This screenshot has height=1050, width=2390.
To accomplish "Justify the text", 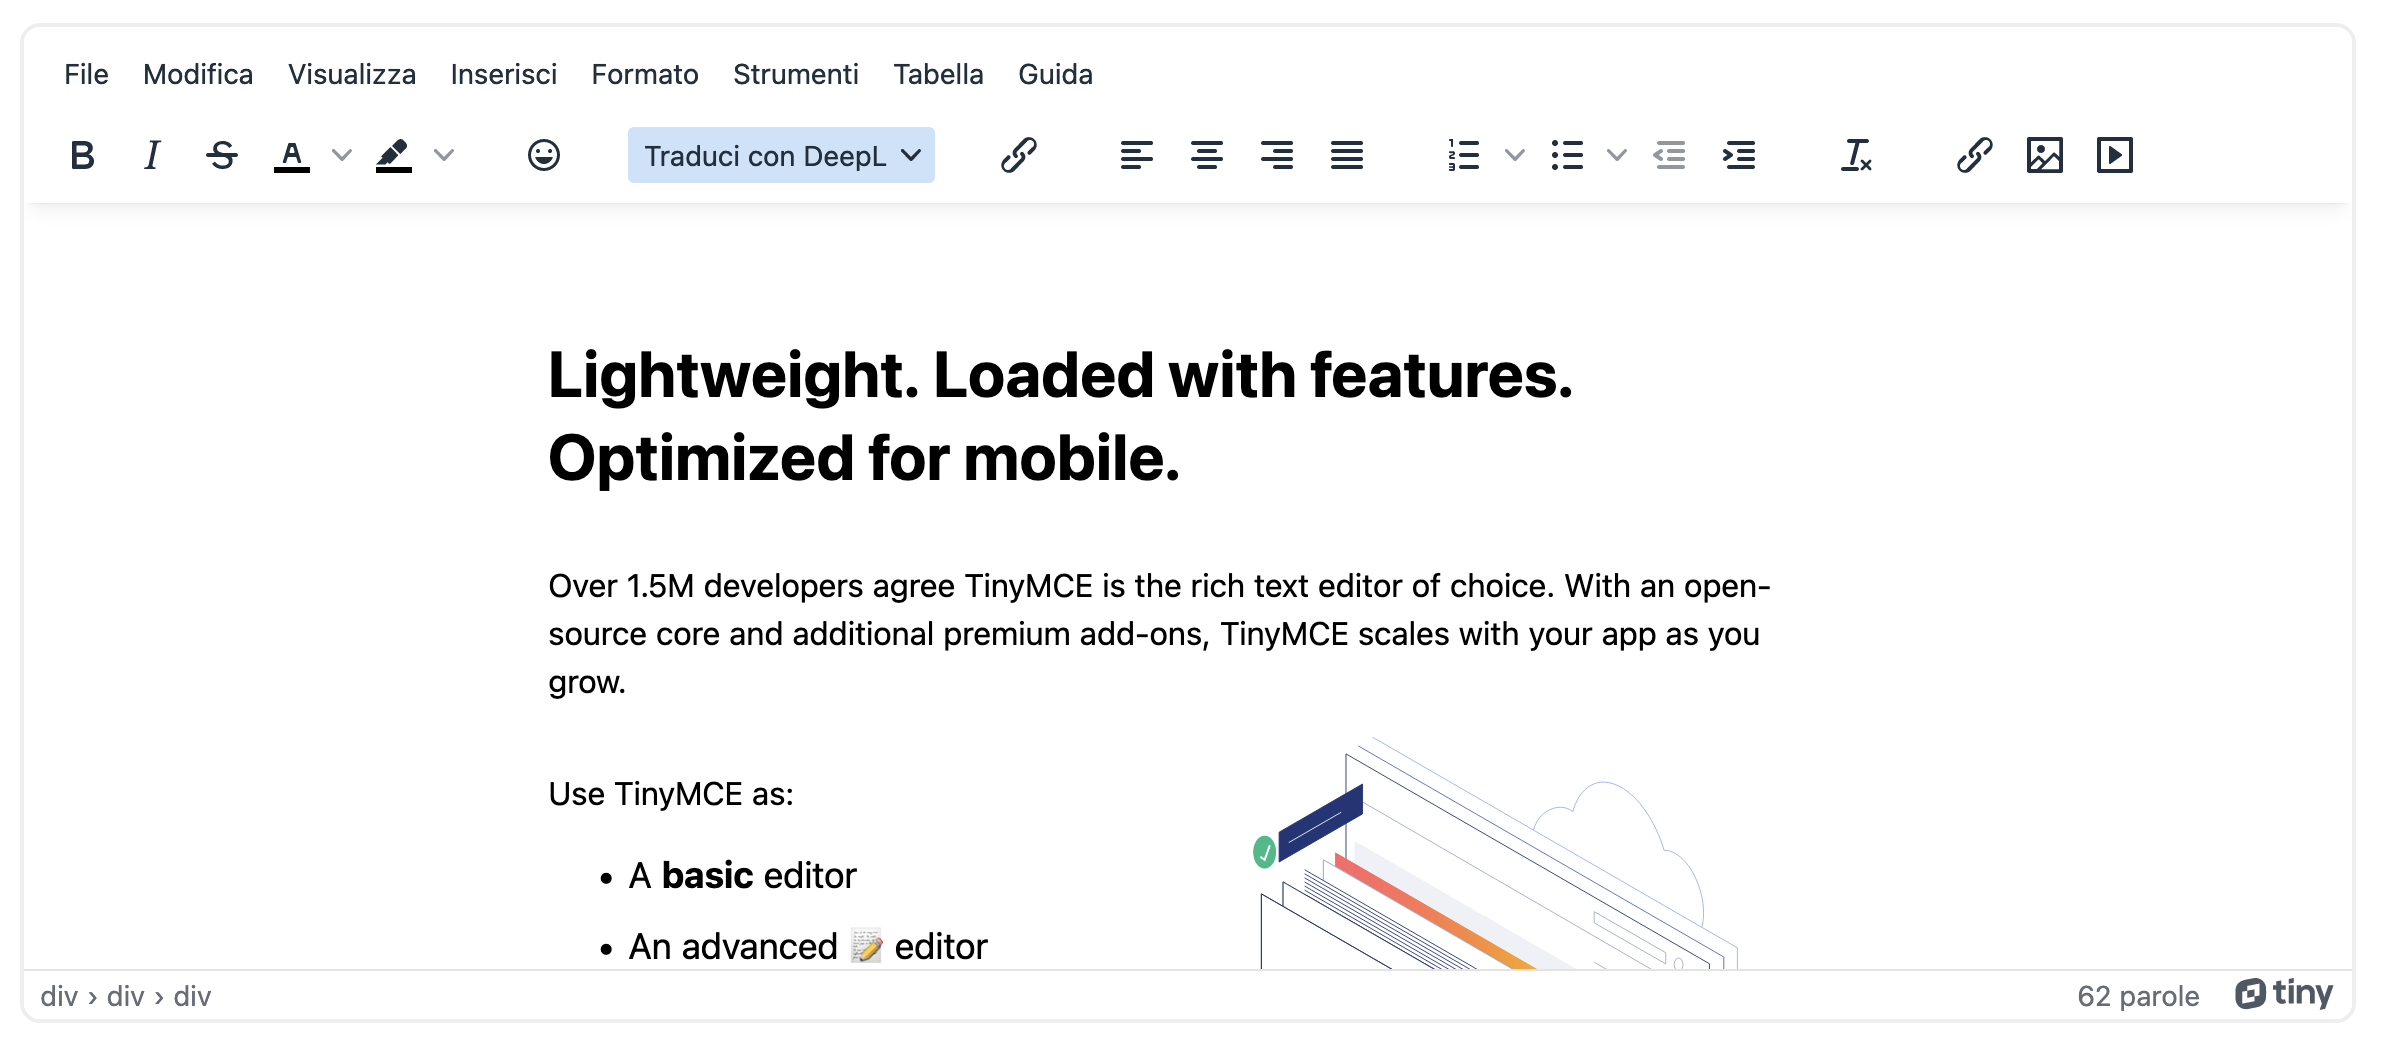I will coord(1347,155).
